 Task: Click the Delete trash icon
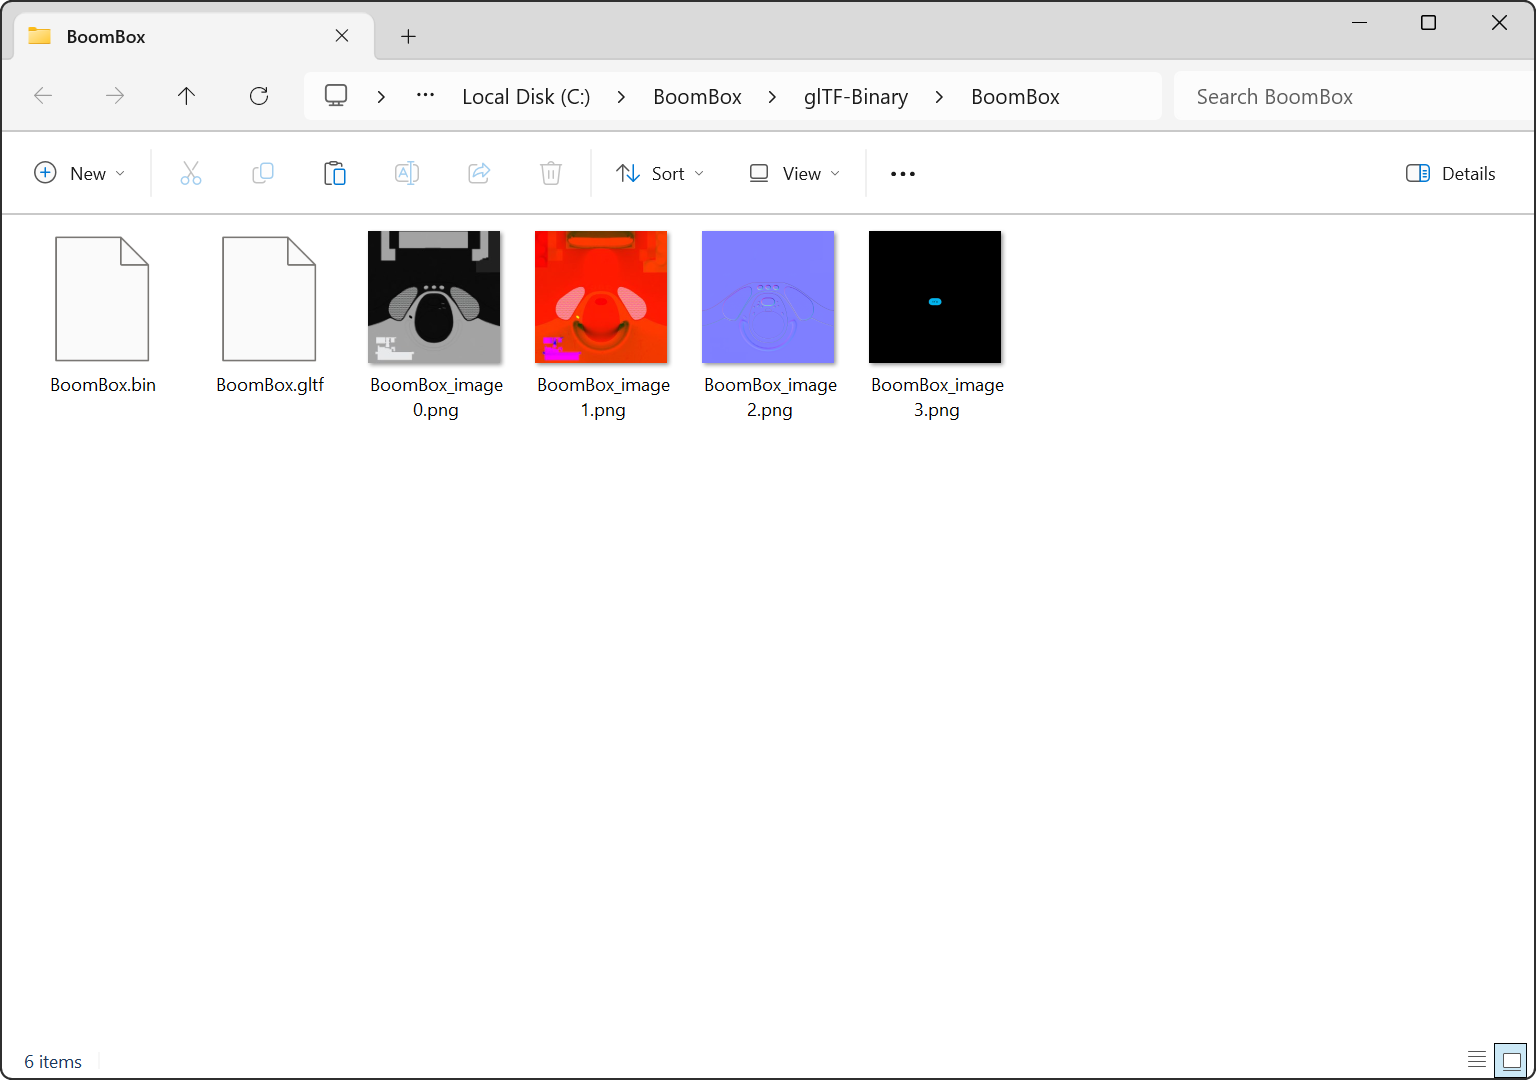coord(551,173)
